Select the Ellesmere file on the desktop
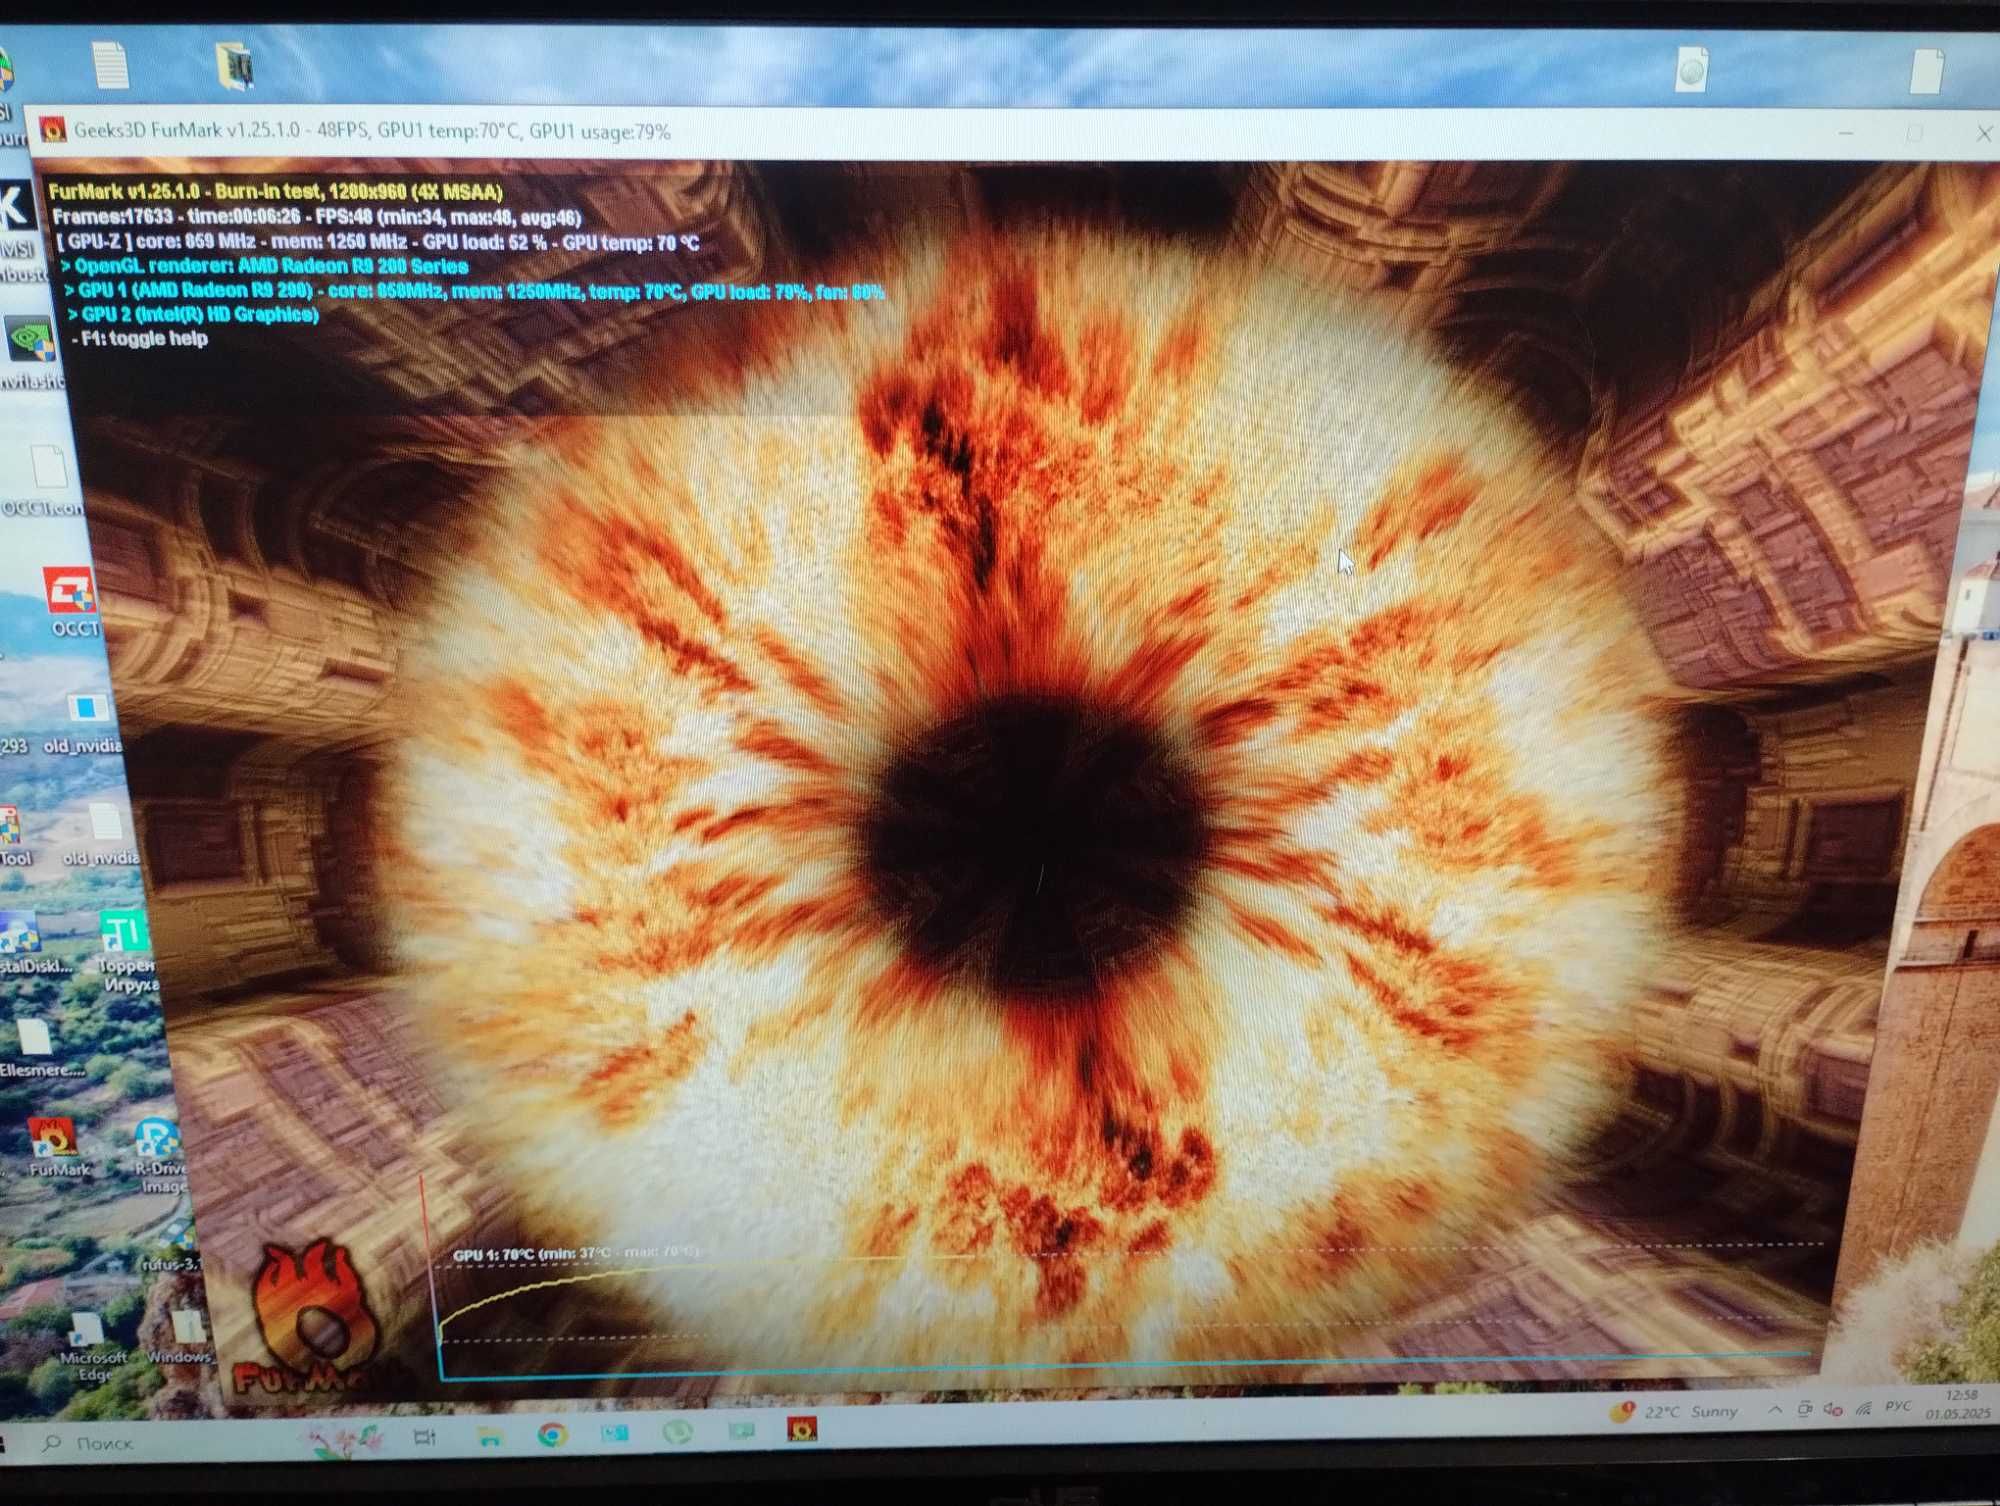 pos(40,1048)
